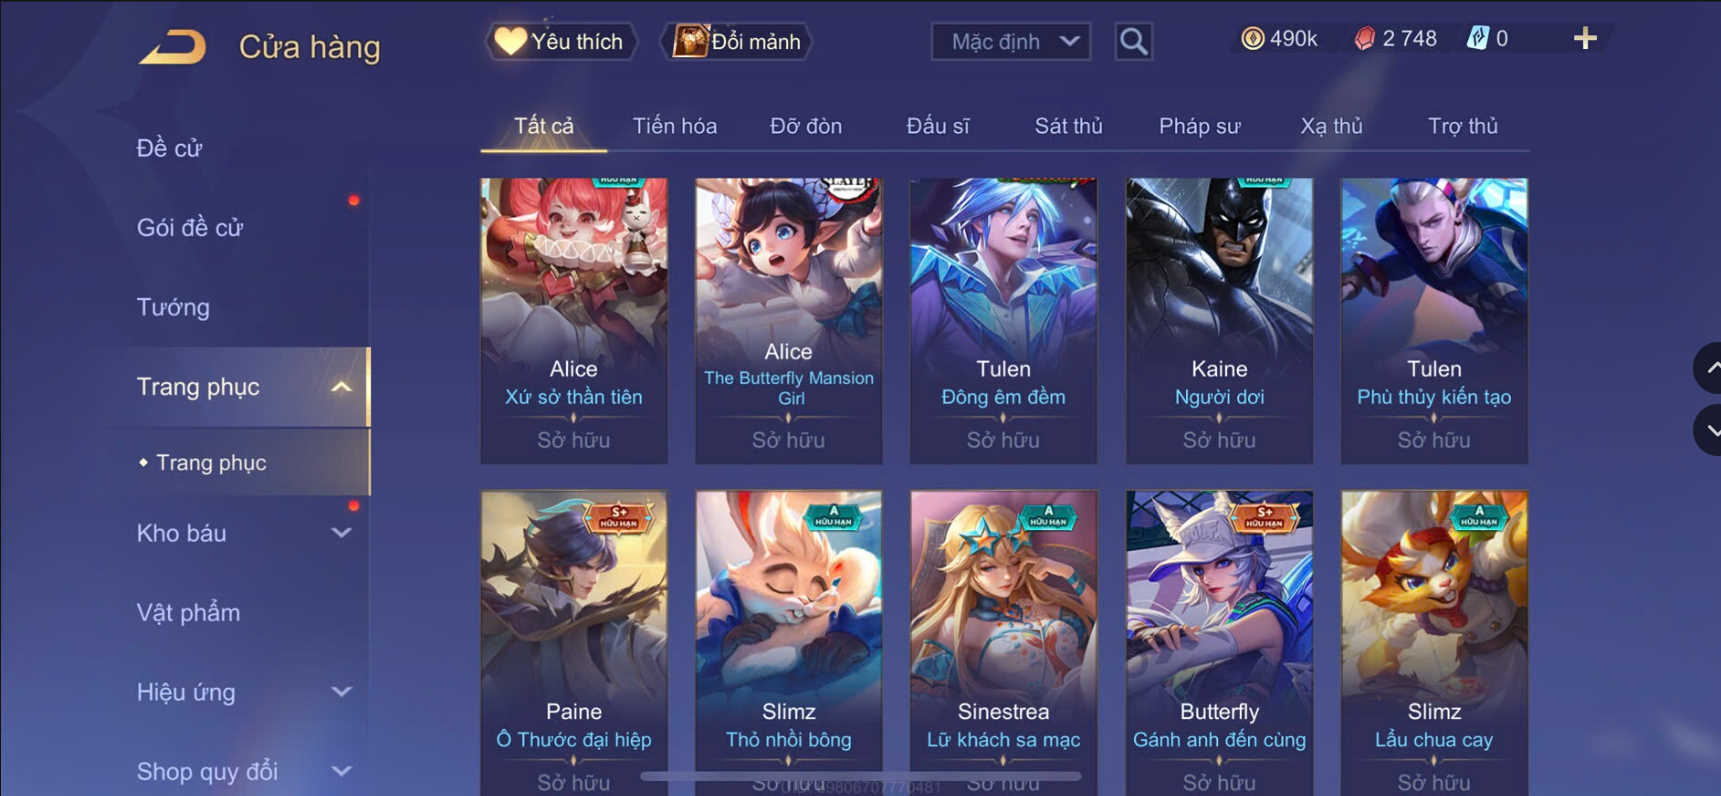Click the blue voucher currency icon
This screenshot has width=1721, height=796.
[1477, 39]
